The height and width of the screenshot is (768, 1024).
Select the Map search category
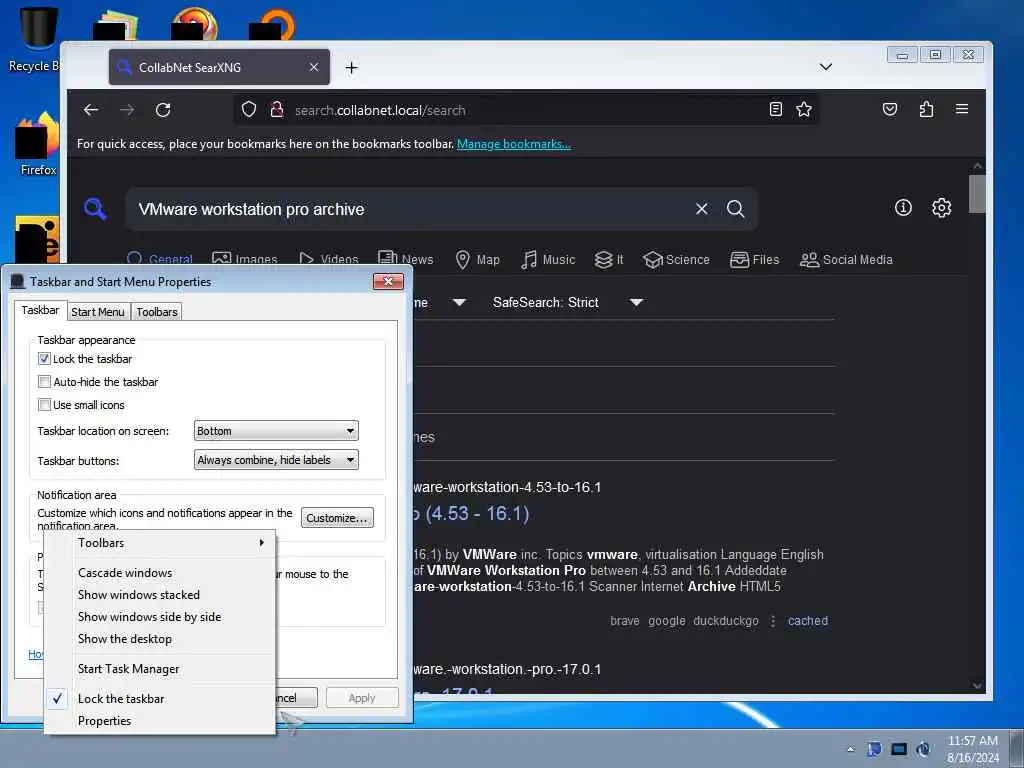click(477, 259)
